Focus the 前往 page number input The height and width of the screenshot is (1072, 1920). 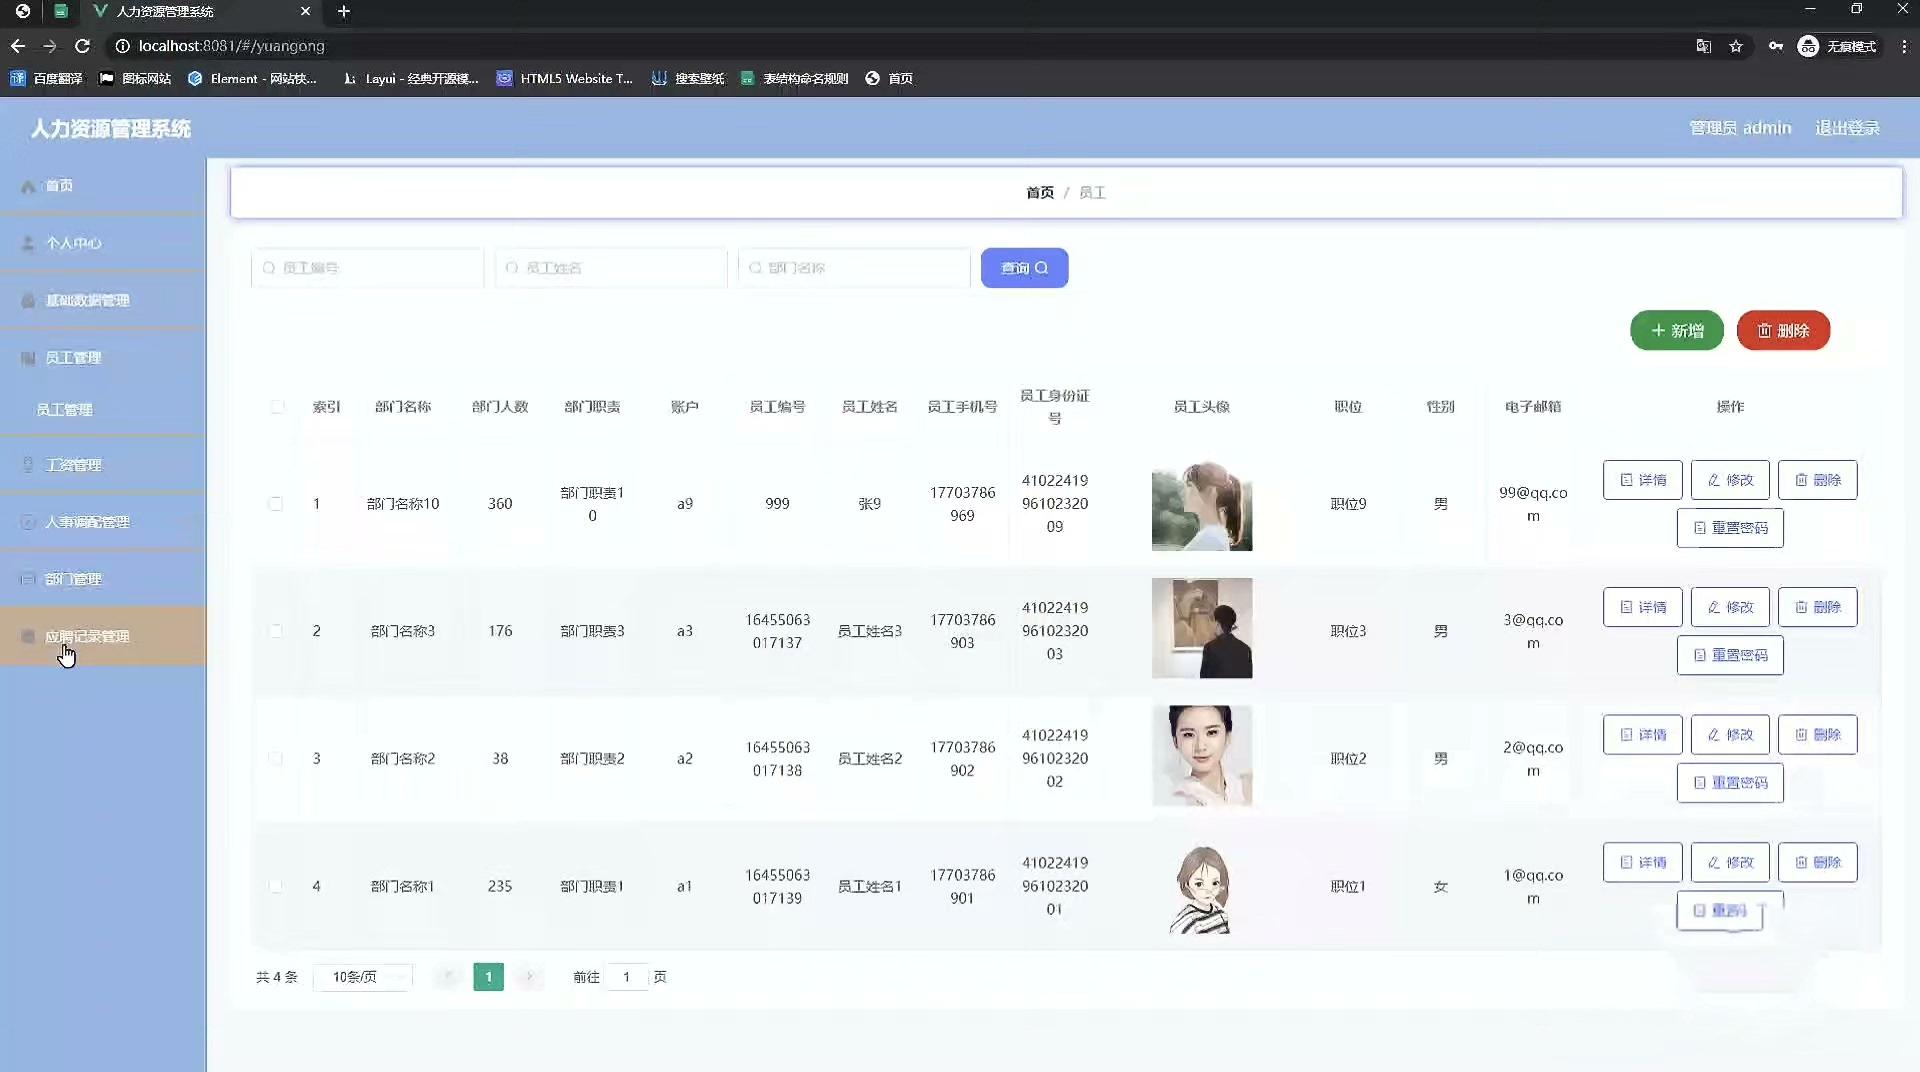click(627, 977)
